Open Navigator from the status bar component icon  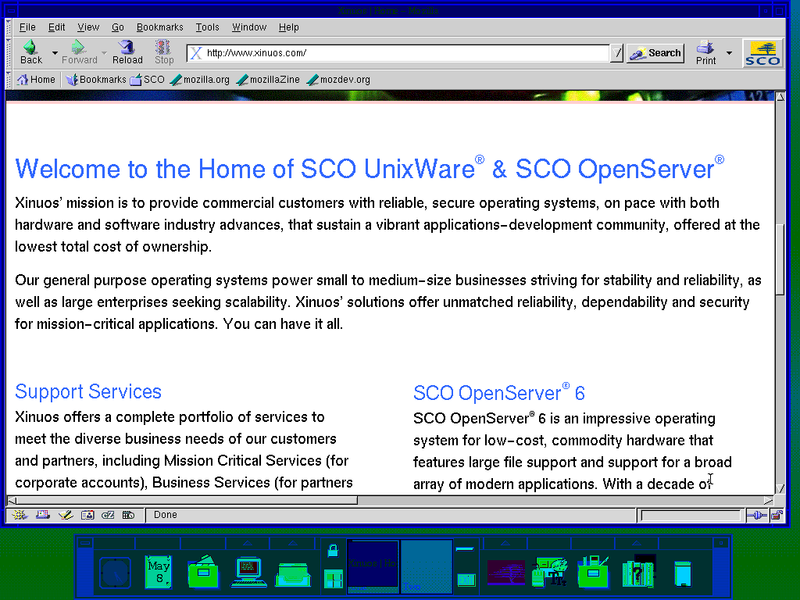(19, 515)
